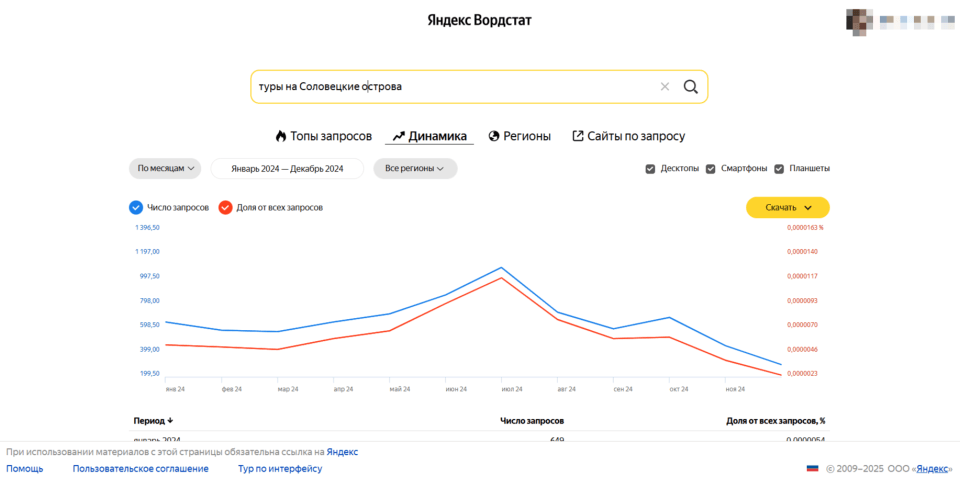Uncheck the Десктопы checkbox
Screen dimensions: 960x478
coord(650,169)
